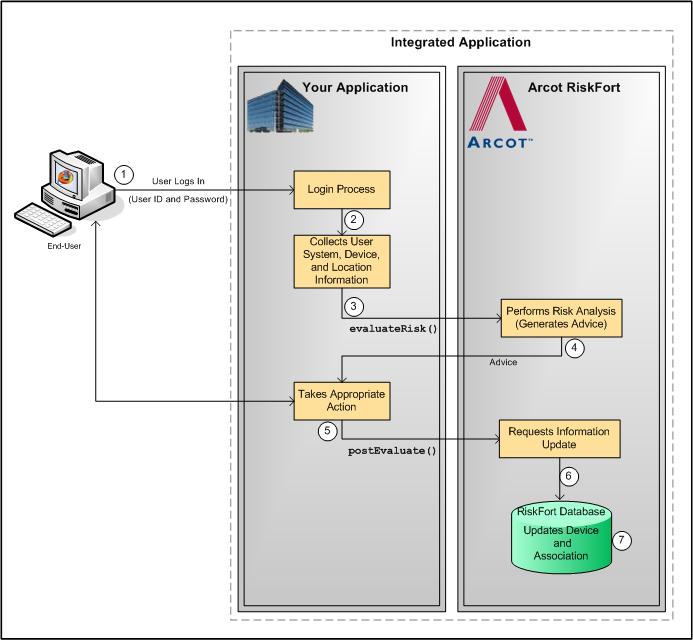Screen dimensions: 693x640
Task: Click the Integrated Application title
Action: click(x=461, y=42)
